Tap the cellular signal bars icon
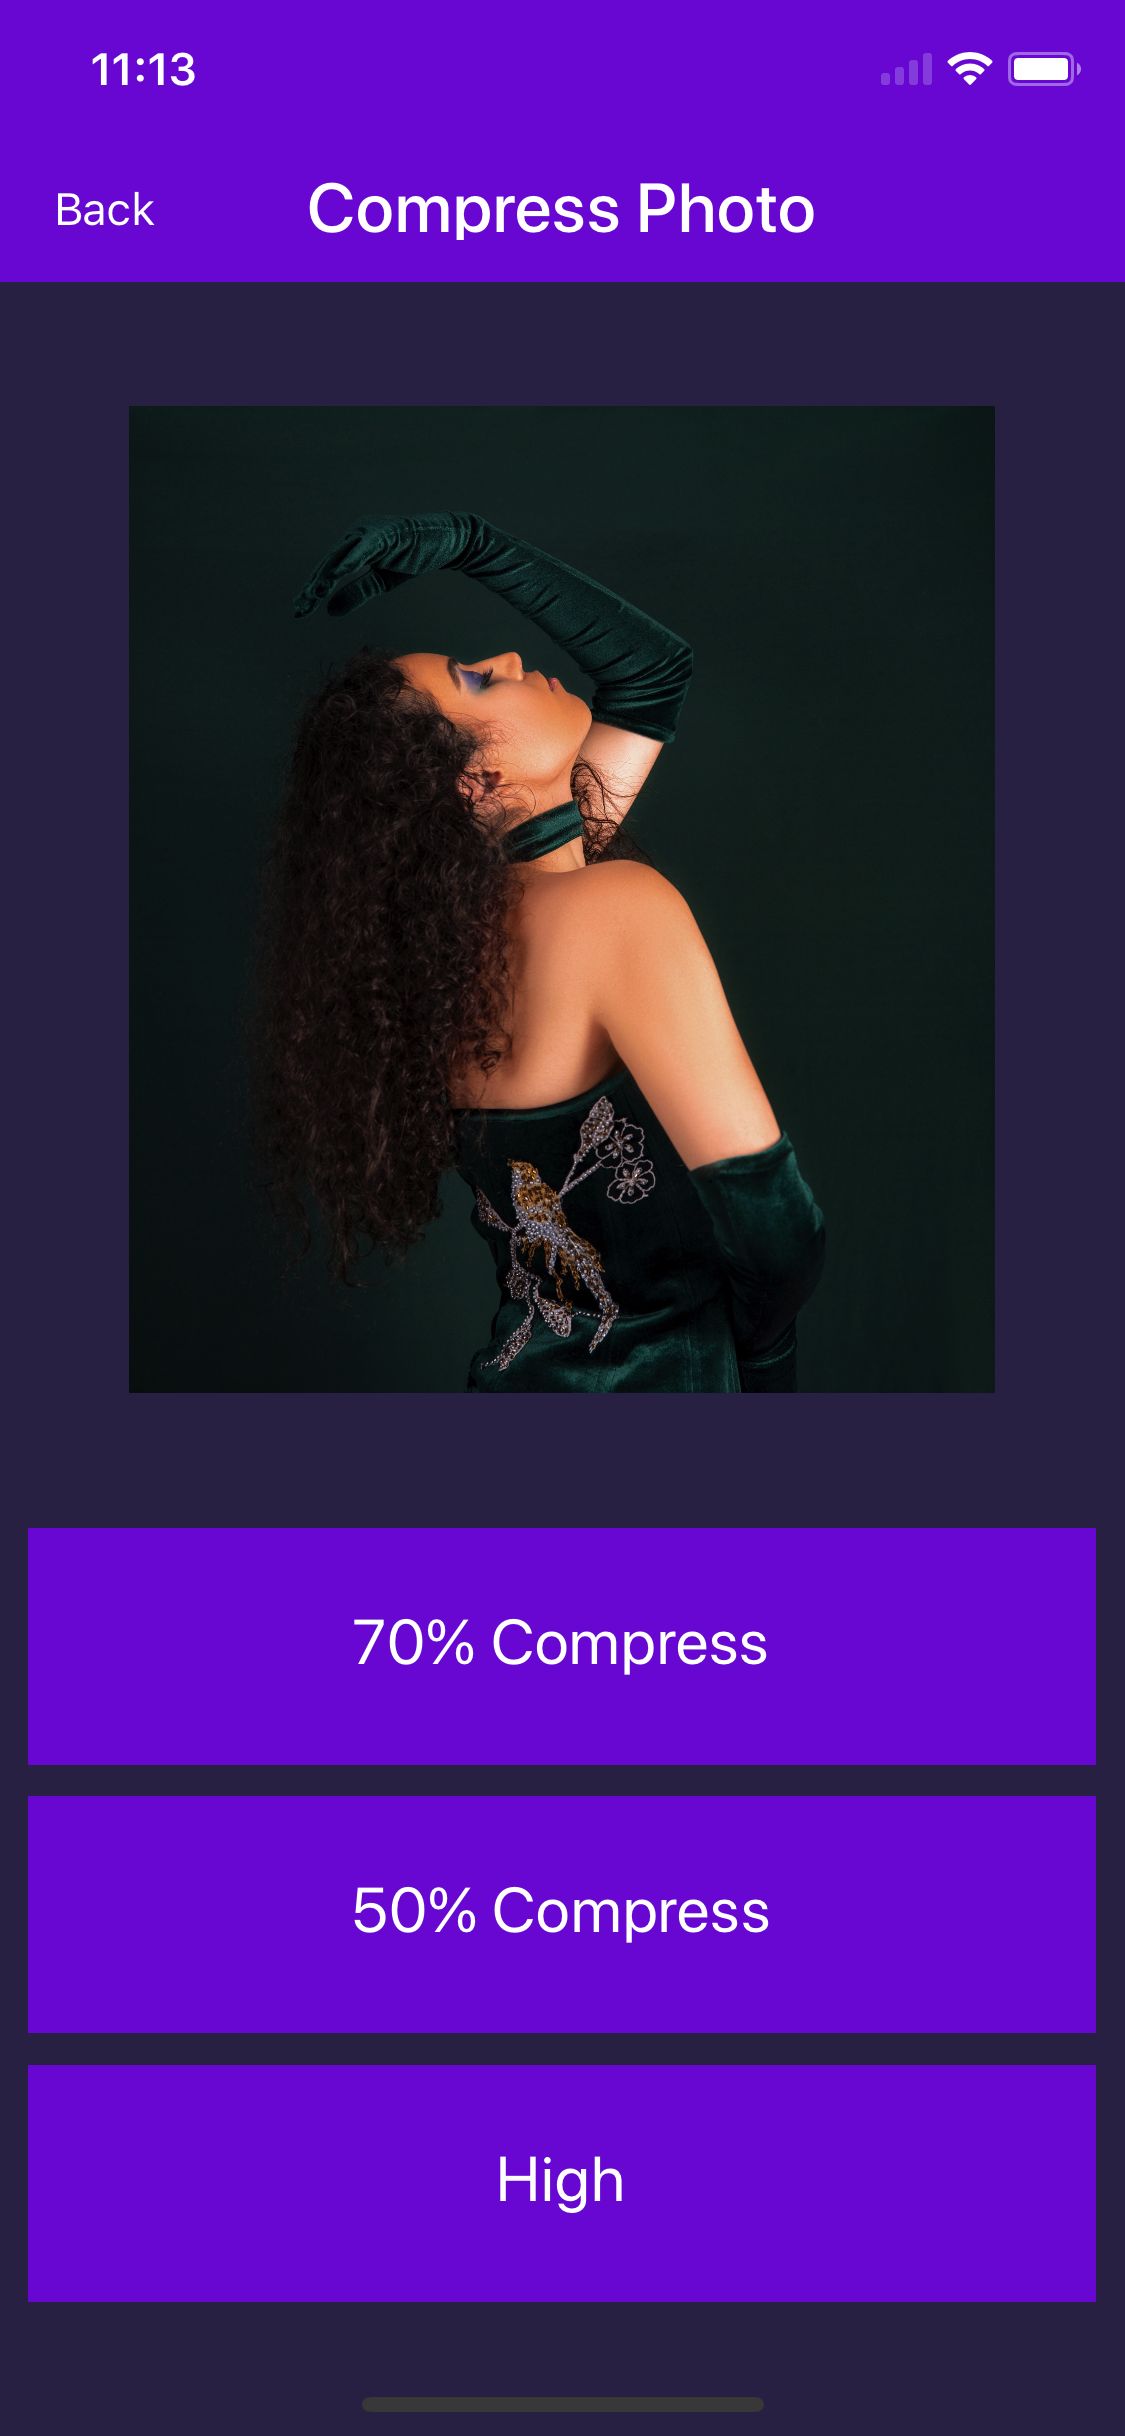Image resolution: width=1125 pixels, height=2436 pixels. [906, 70]
